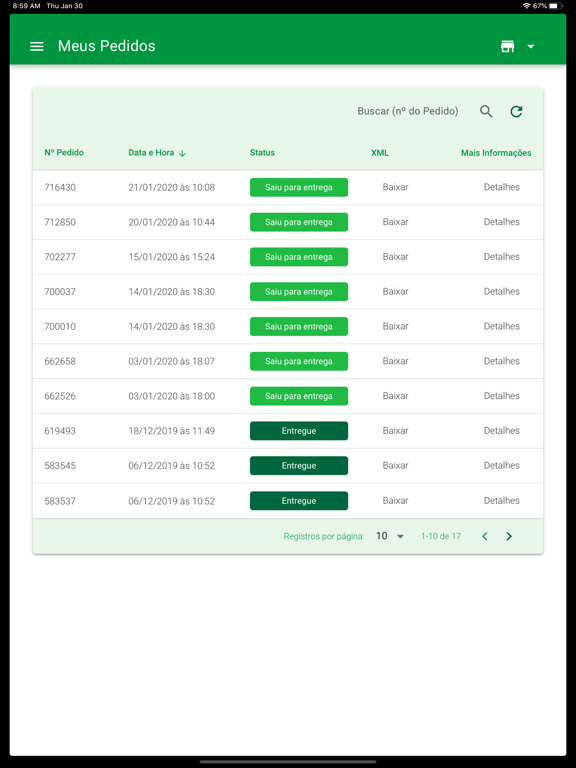Click the store icon in header
Screen dimensions: 576x768
point(507,47)
